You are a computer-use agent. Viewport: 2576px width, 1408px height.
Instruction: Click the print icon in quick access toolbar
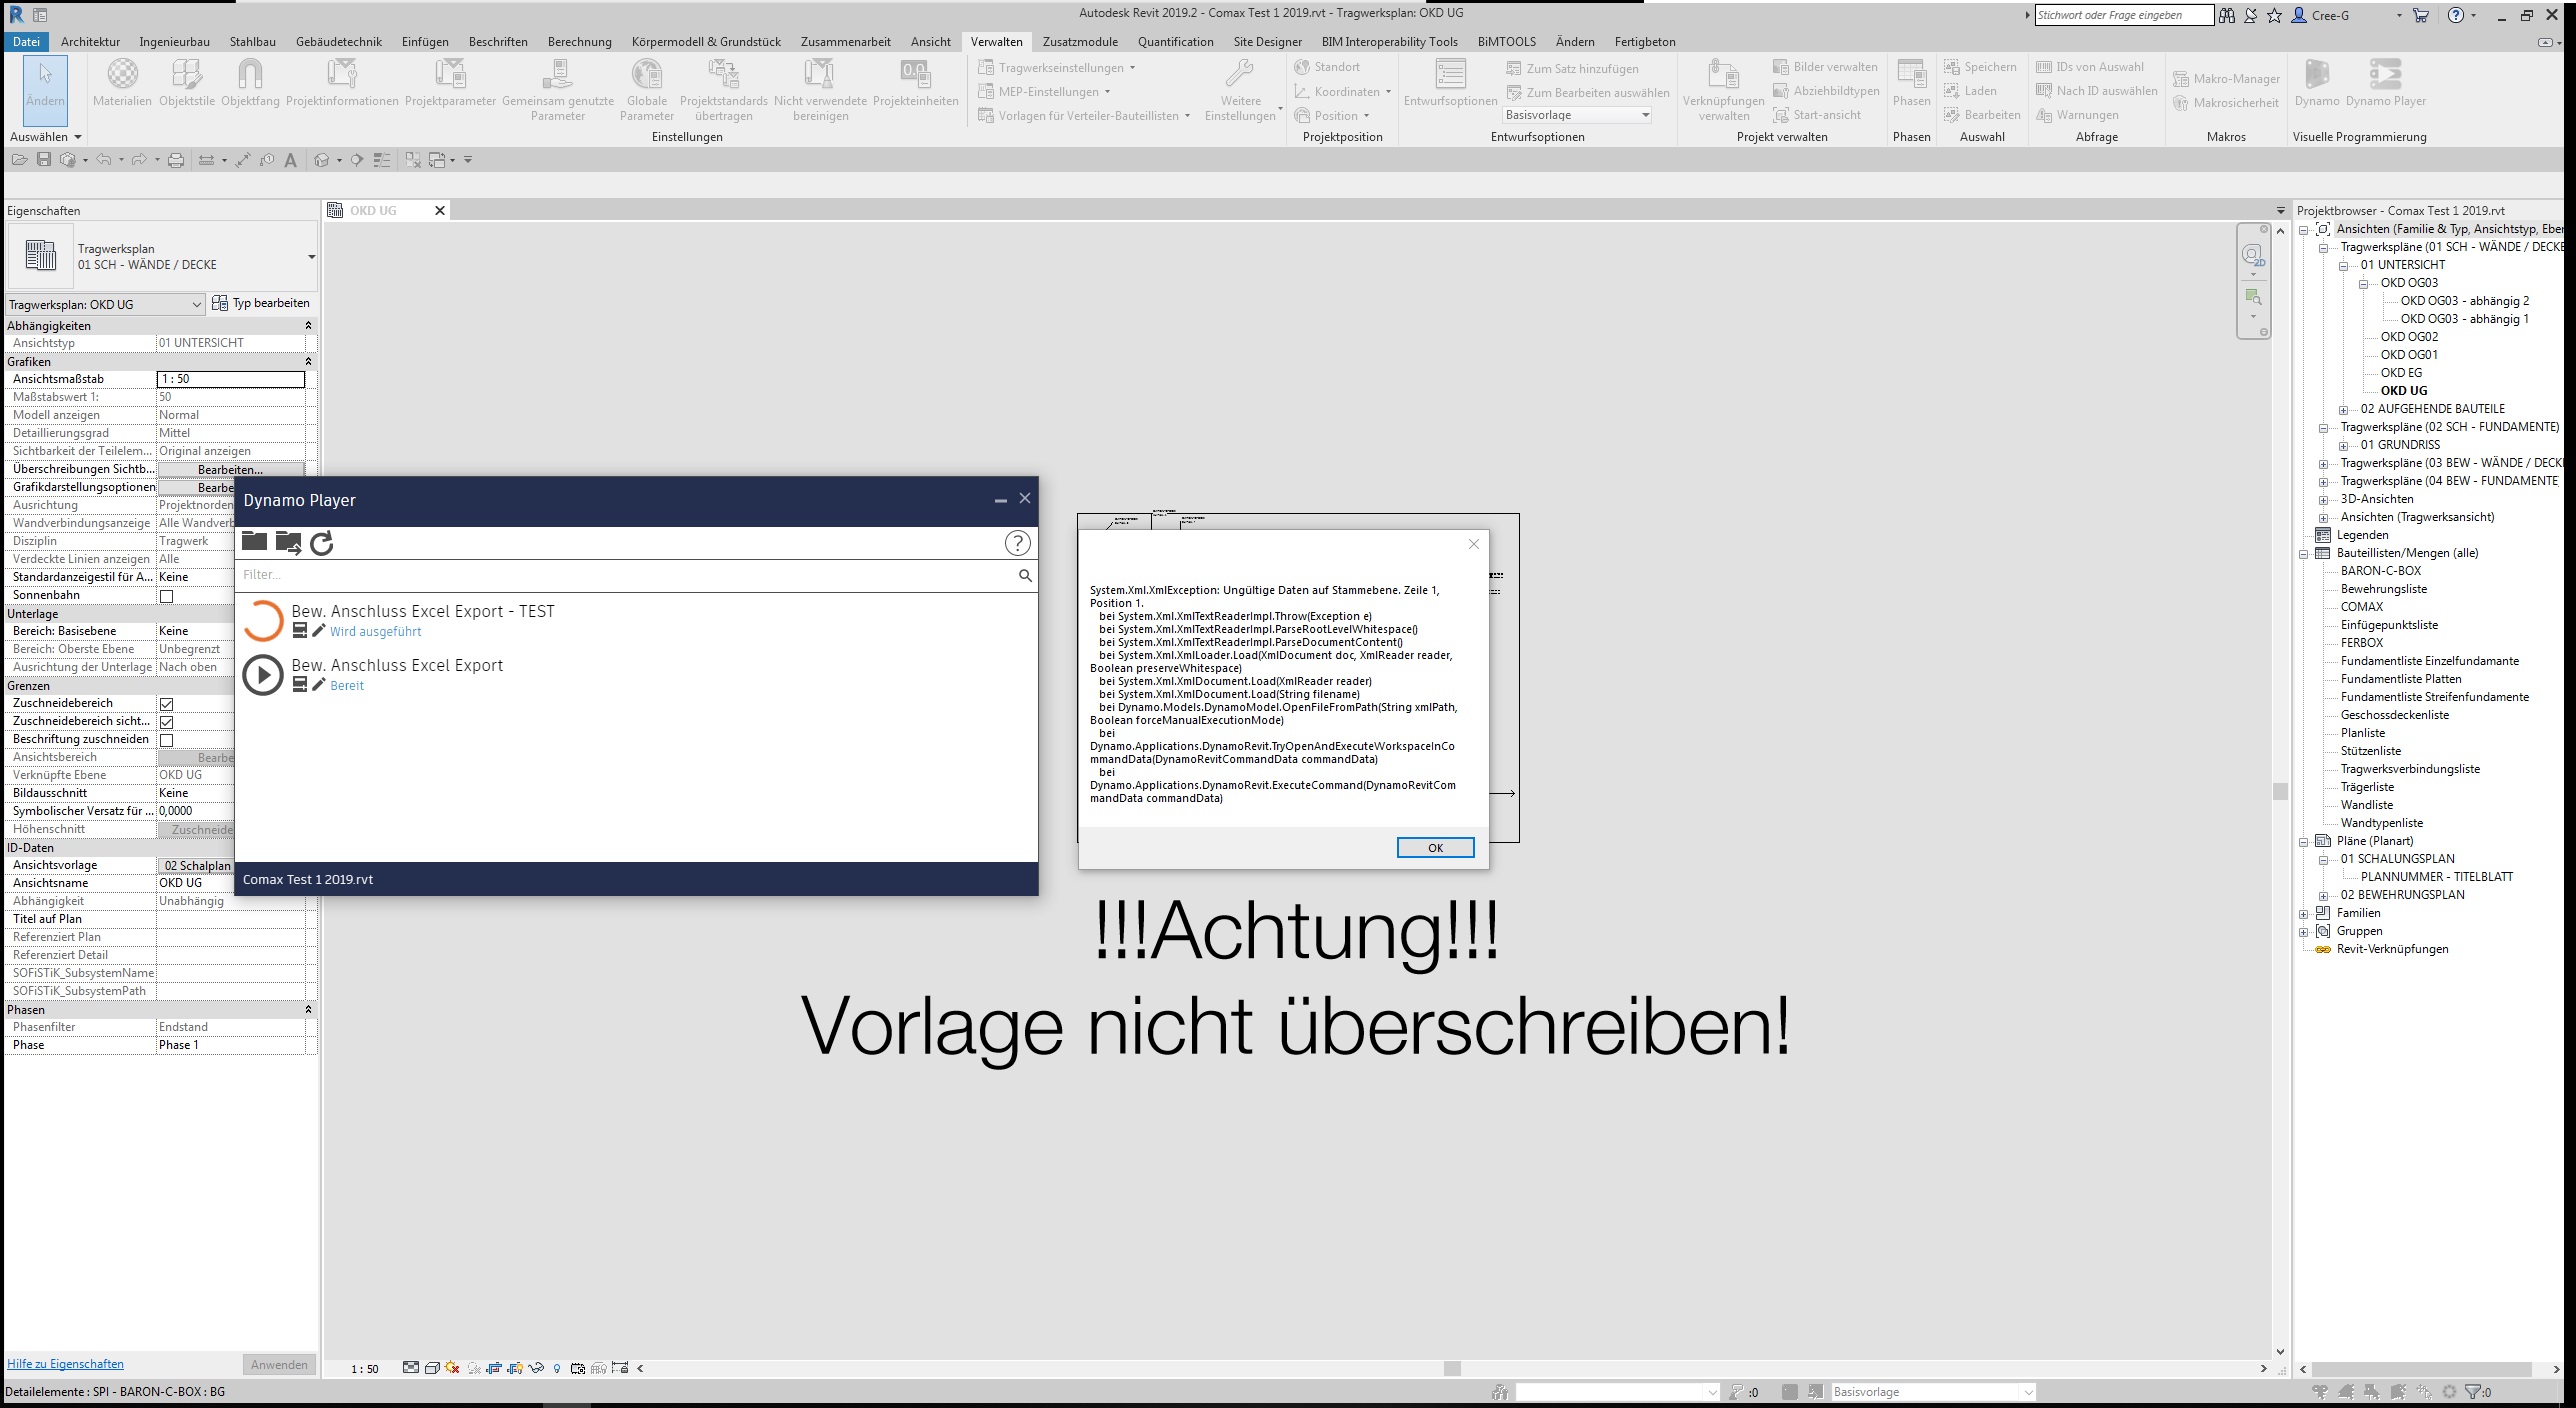(x=176, y=160)
